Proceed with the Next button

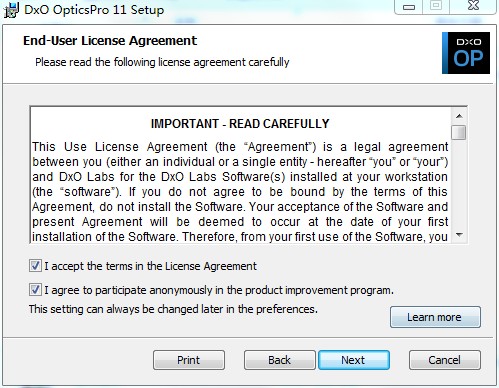point(354,360)
